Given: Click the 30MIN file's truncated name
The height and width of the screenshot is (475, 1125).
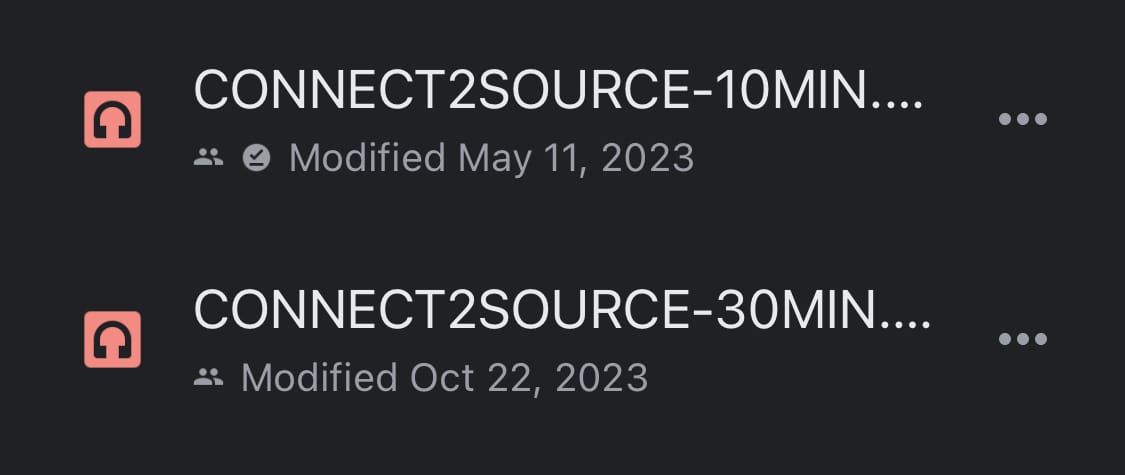Looking at the screenshot, I should 562,311.
